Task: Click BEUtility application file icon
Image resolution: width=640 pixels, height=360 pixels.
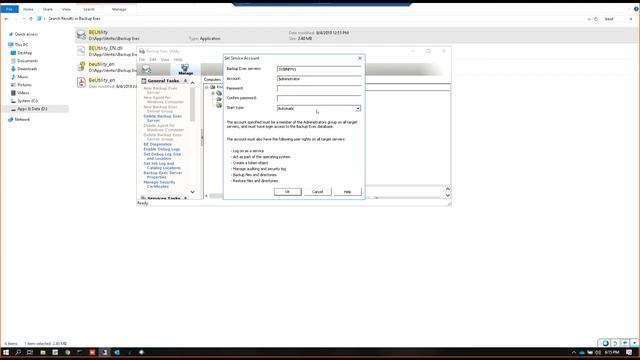Action: (81, 35)
